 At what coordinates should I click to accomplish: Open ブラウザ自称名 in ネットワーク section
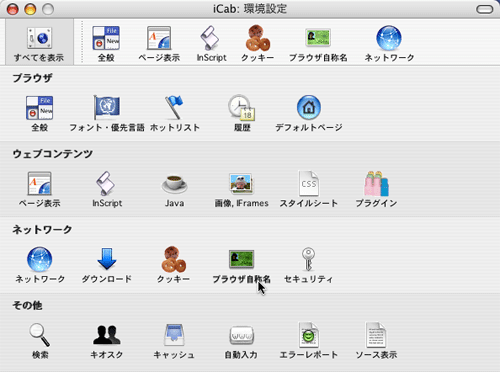241,259
